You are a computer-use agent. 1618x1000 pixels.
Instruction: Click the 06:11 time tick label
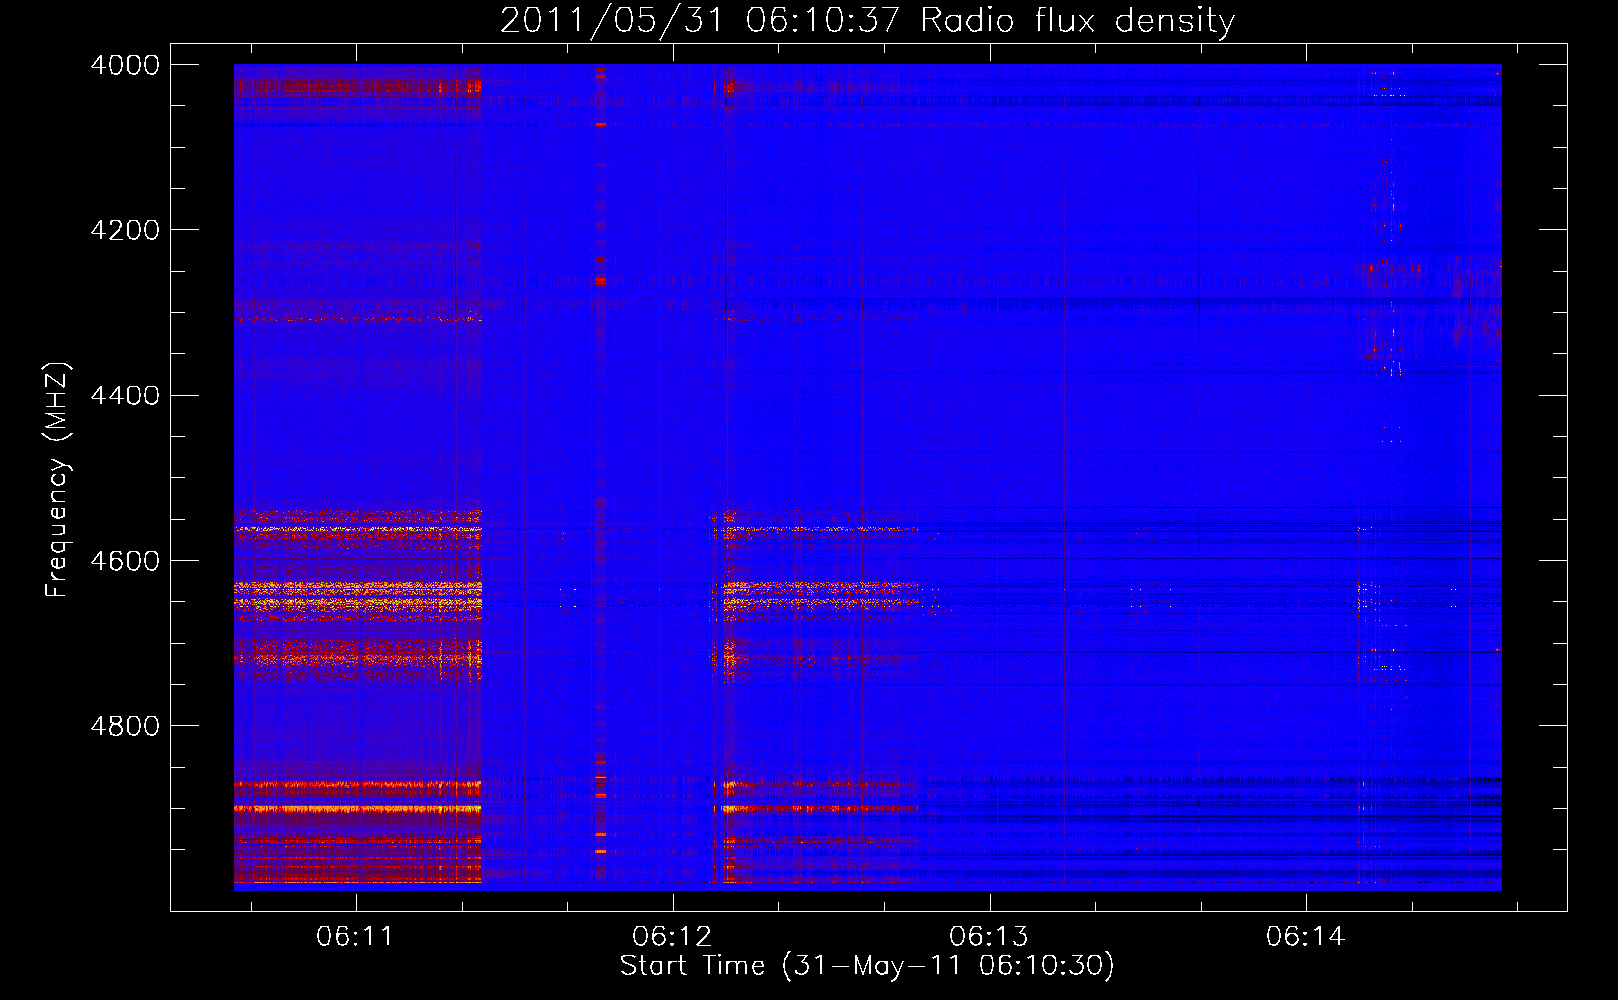click(x=356, y=937)
